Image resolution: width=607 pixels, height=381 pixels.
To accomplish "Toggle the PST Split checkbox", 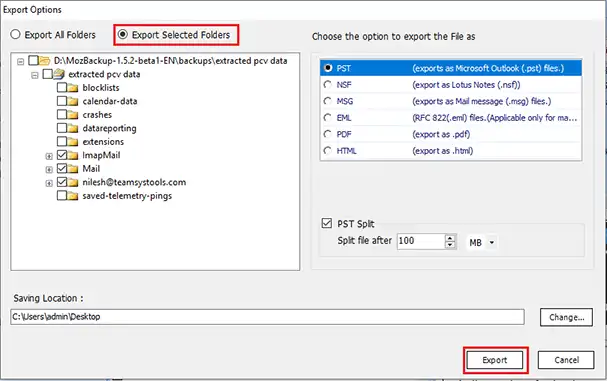I will 327,223.
